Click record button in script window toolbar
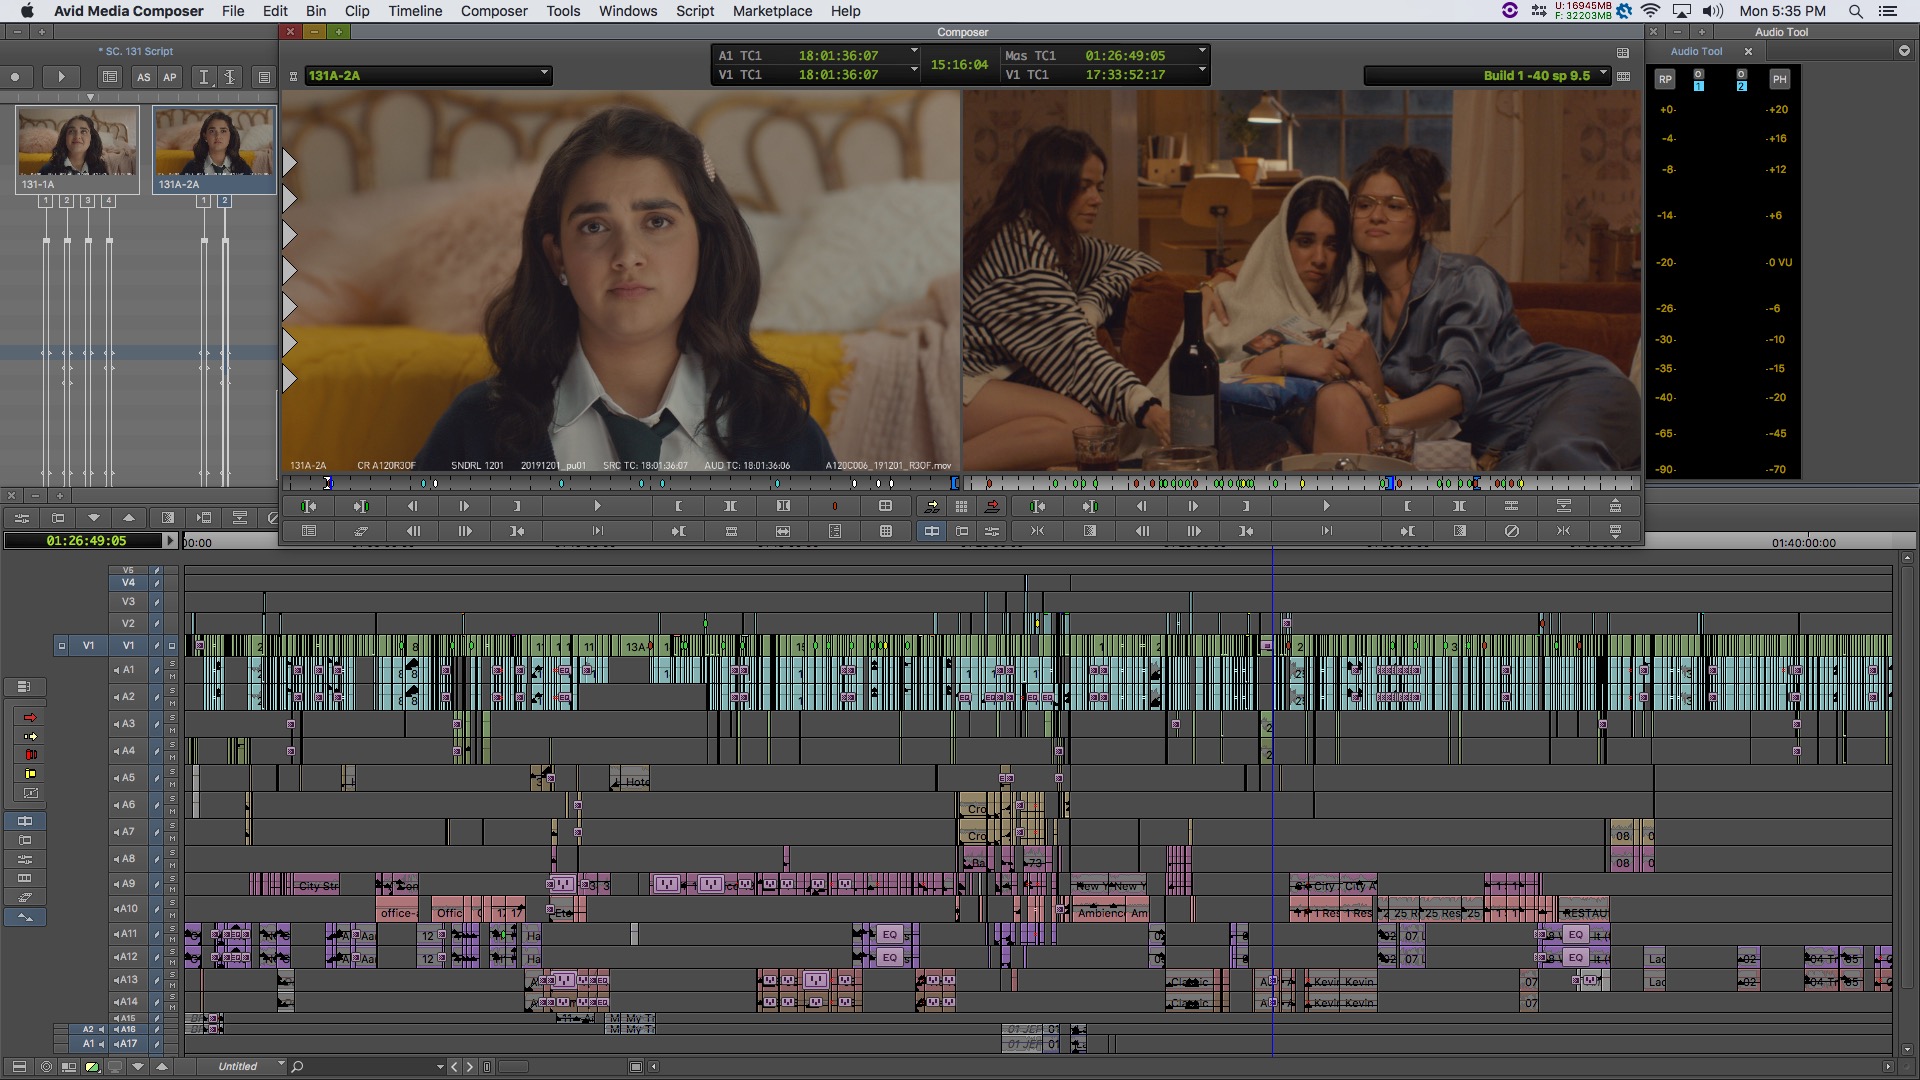This screenshot has height=1080, width=1920. 15,77
